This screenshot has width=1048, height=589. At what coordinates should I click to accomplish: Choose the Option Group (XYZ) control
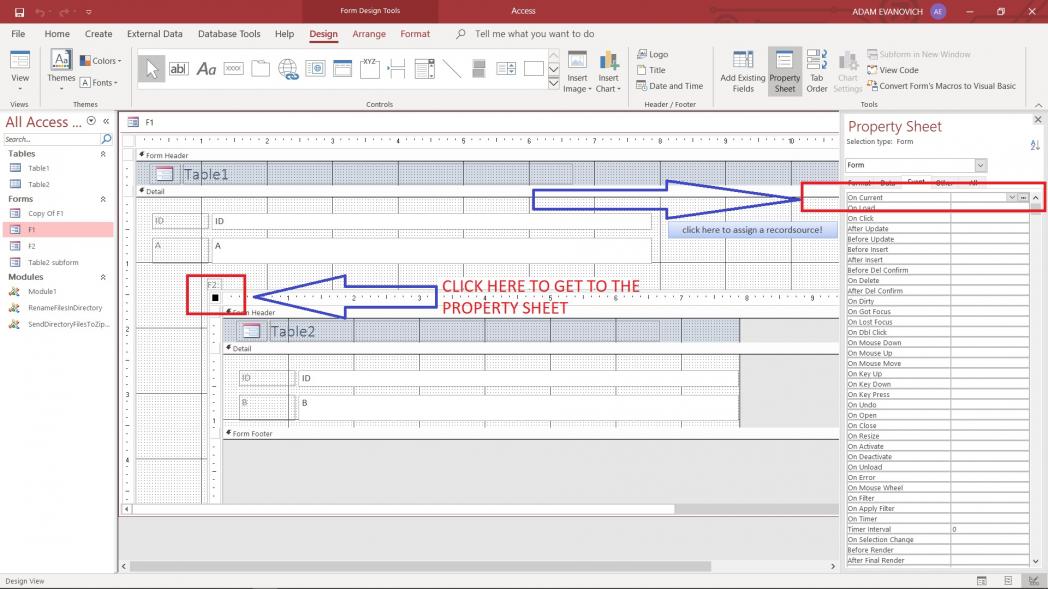tap(370, 69)
